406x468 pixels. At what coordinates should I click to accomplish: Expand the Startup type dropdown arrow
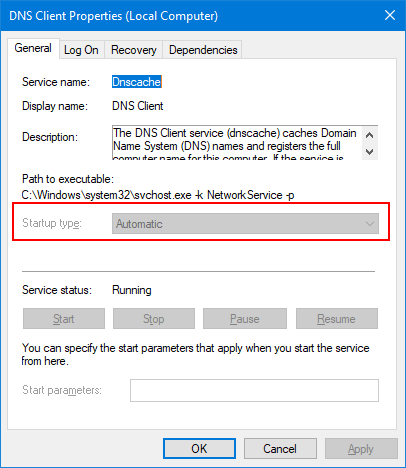370,224
